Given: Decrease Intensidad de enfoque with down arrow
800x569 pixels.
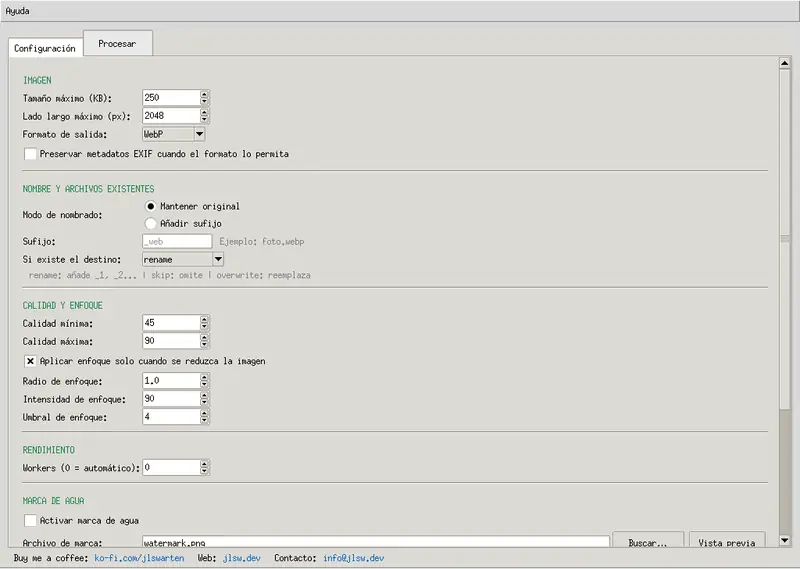Looking at the screenshot, I should 205,403.
